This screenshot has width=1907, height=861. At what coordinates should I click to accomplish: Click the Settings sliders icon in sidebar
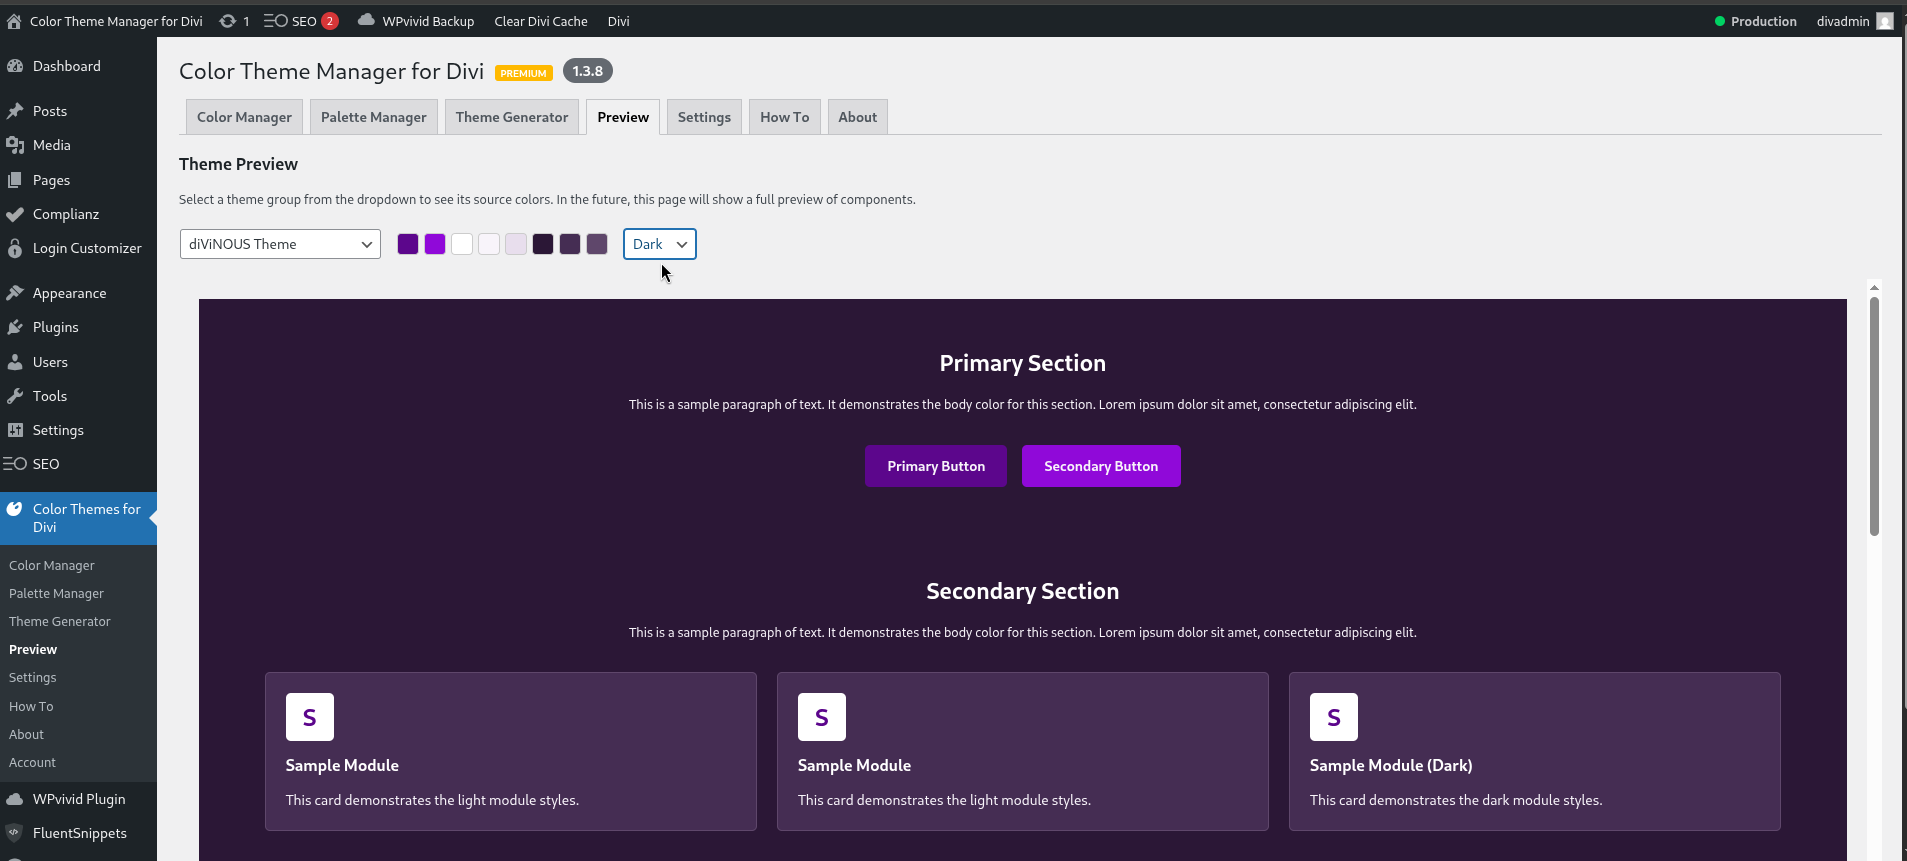point(15,430)
